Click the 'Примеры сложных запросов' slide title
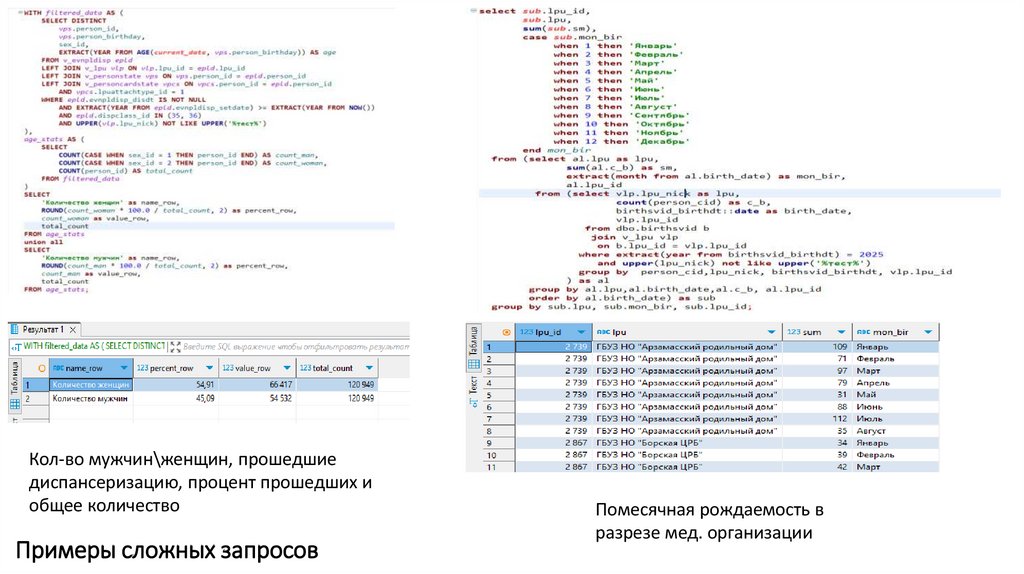 pyautogui.click(x=167, y=550)
